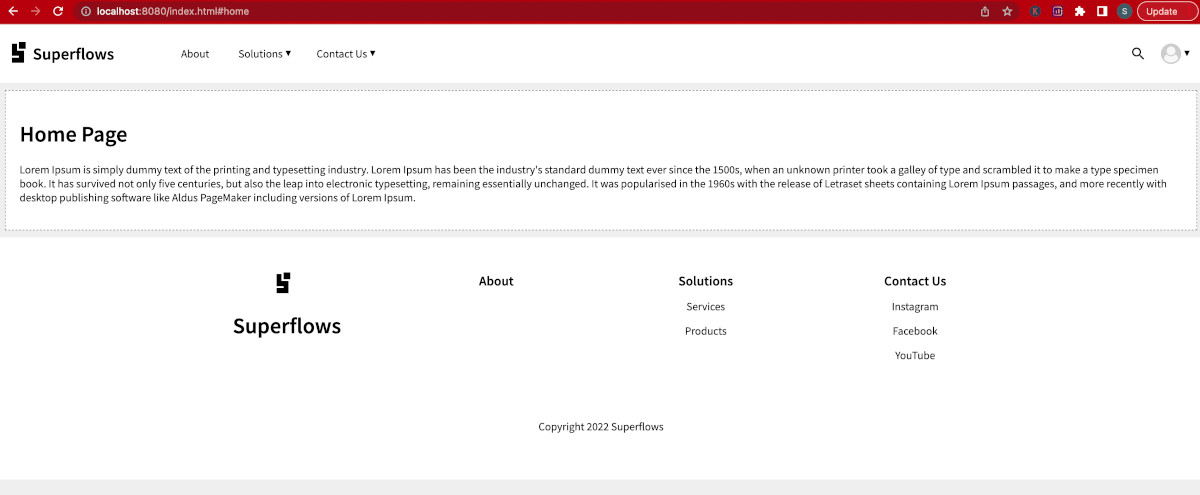1200x495 pixels.
Task: Click the browser Update button
Action: [x=1167, y=11]
